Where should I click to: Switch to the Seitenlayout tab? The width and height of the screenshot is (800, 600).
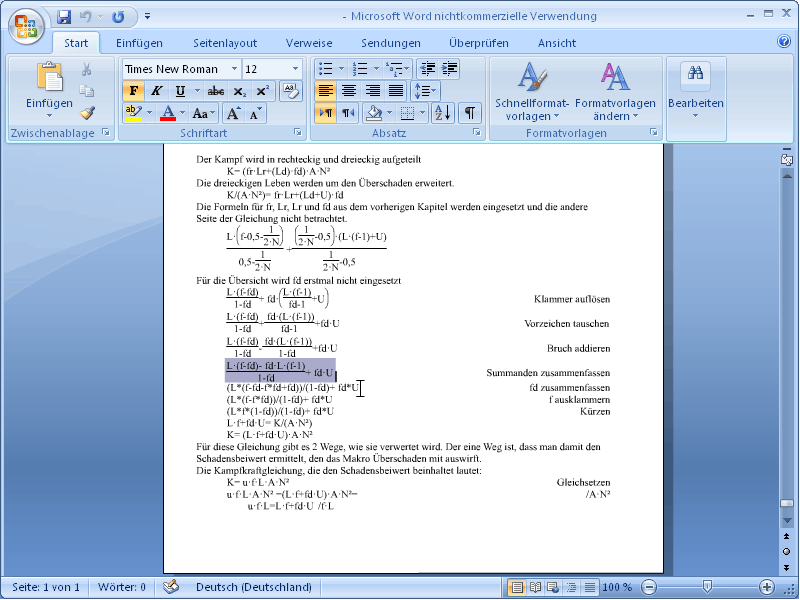(225, 43)
